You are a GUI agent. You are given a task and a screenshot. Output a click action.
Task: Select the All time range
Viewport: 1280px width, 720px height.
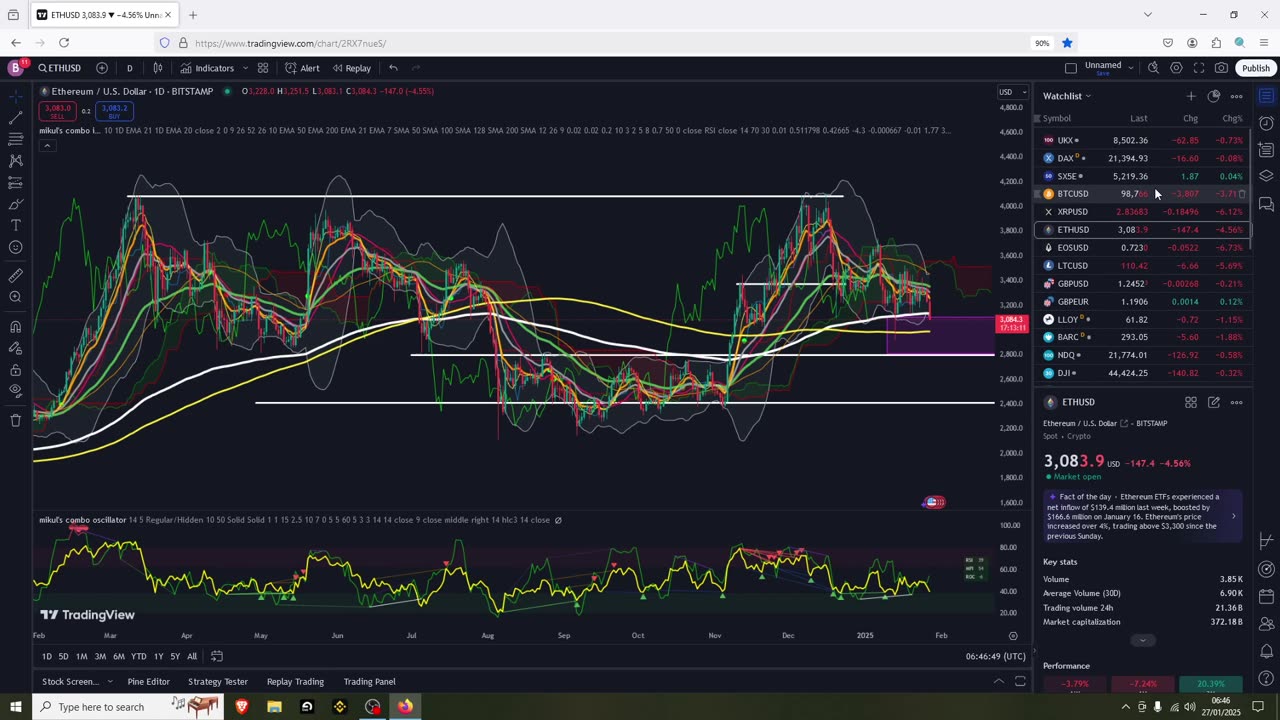click(192, 656)
